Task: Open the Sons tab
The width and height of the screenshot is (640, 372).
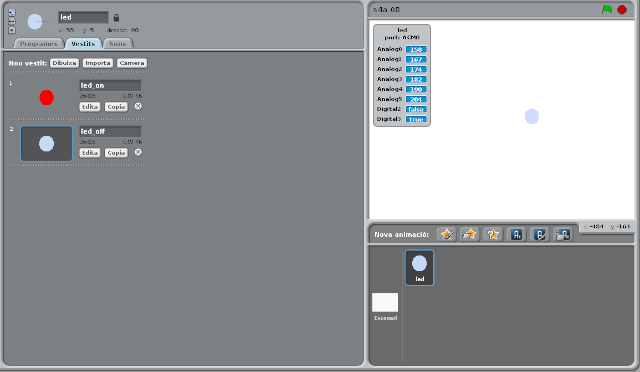Action: point(118,44)
